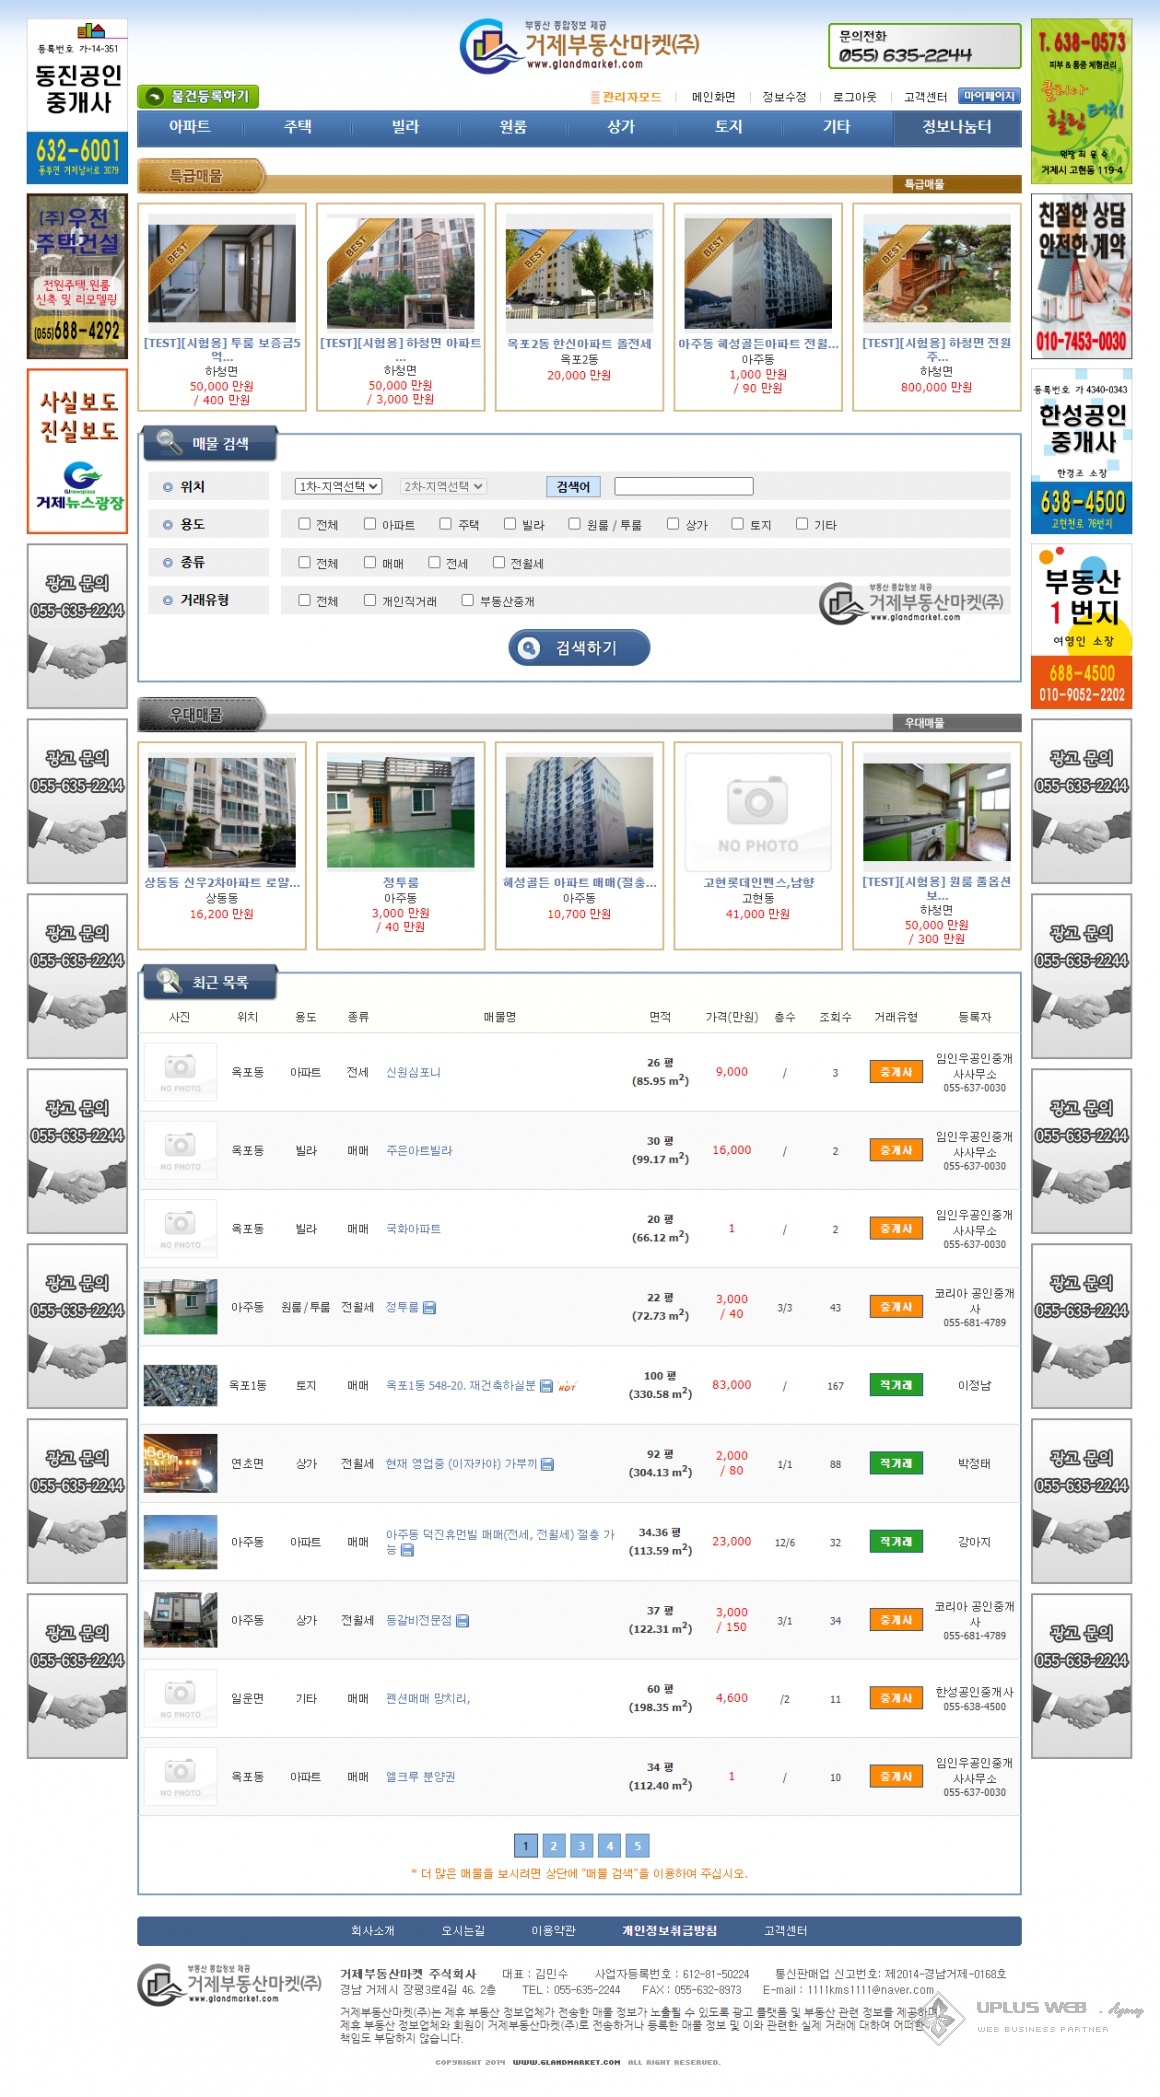
Task: Check the 원룸 / 투룸 checkbox
Action: coord(574,523)
